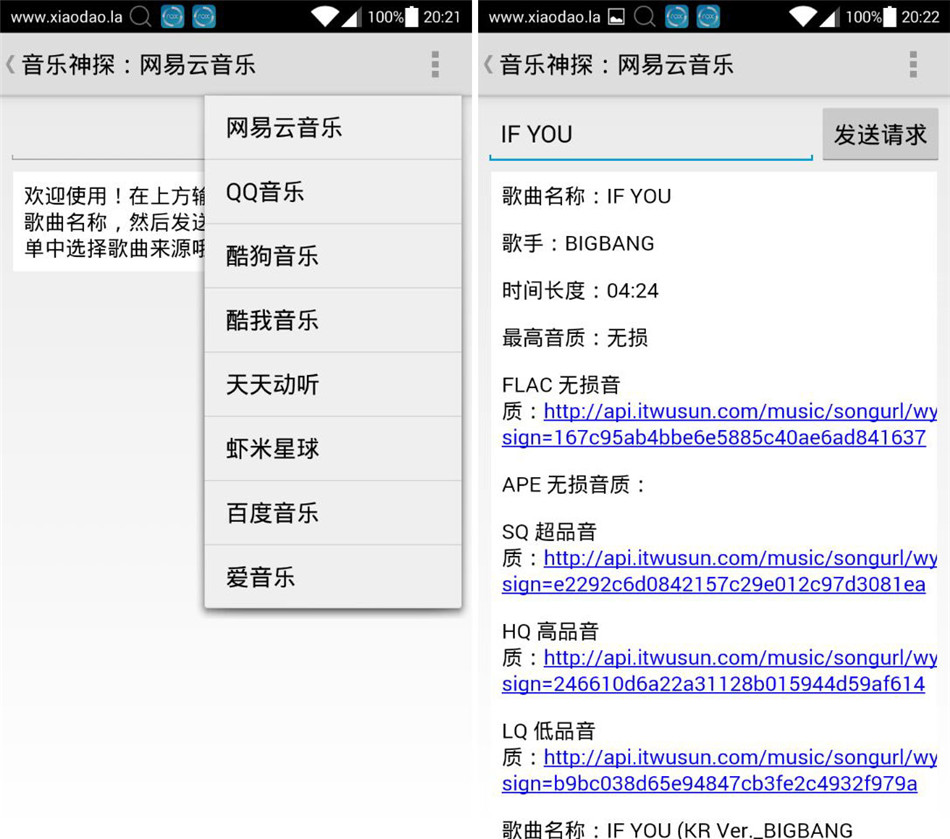Tap the IF YOU (KR Ver._BIGBANG result line

[x=677, y=829]
